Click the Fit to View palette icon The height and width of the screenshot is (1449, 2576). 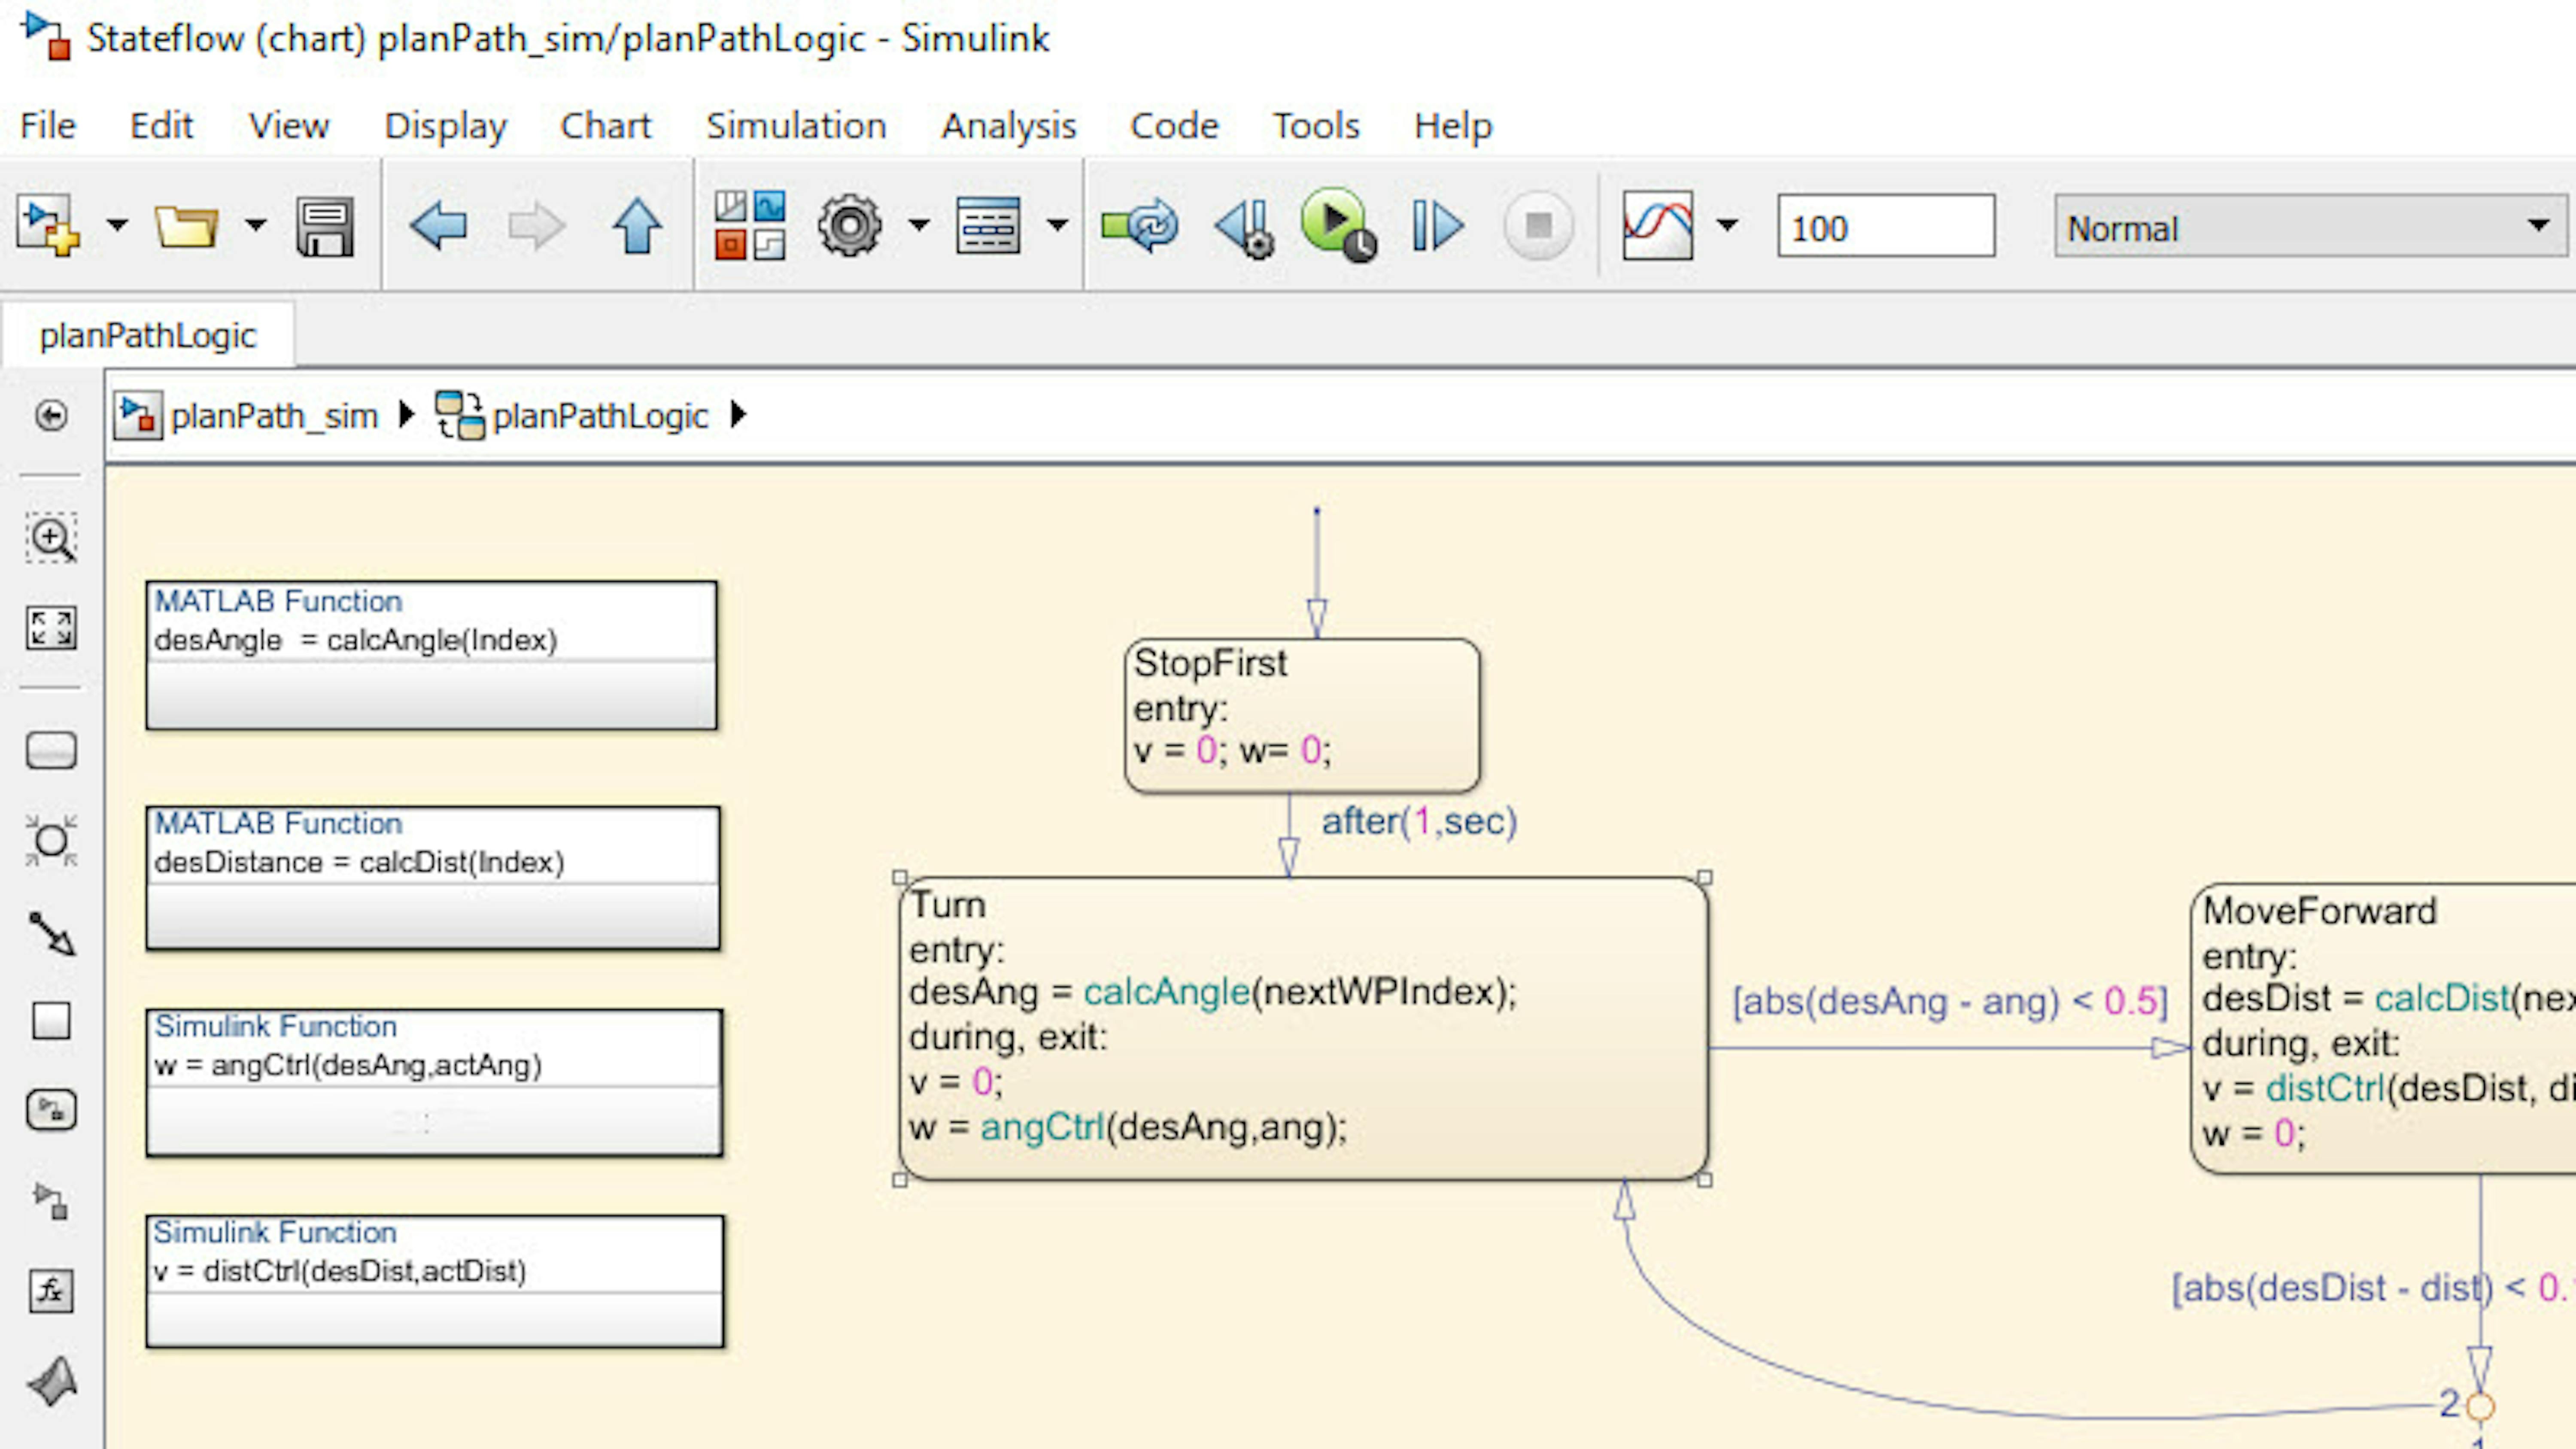(x=51, y=629)
